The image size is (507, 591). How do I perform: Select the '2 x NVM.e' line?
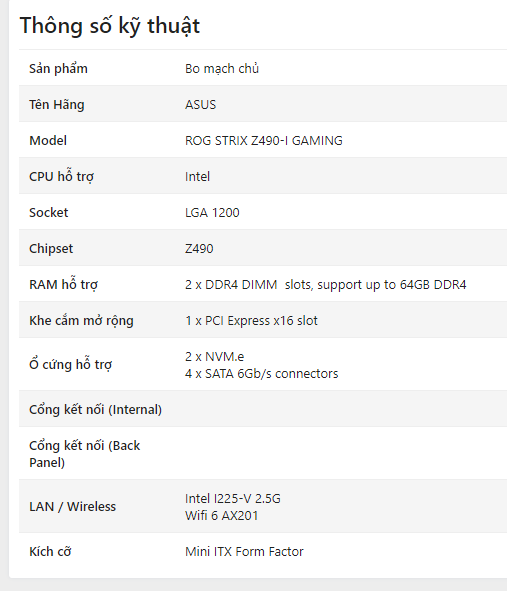click(x=214, y=356)
